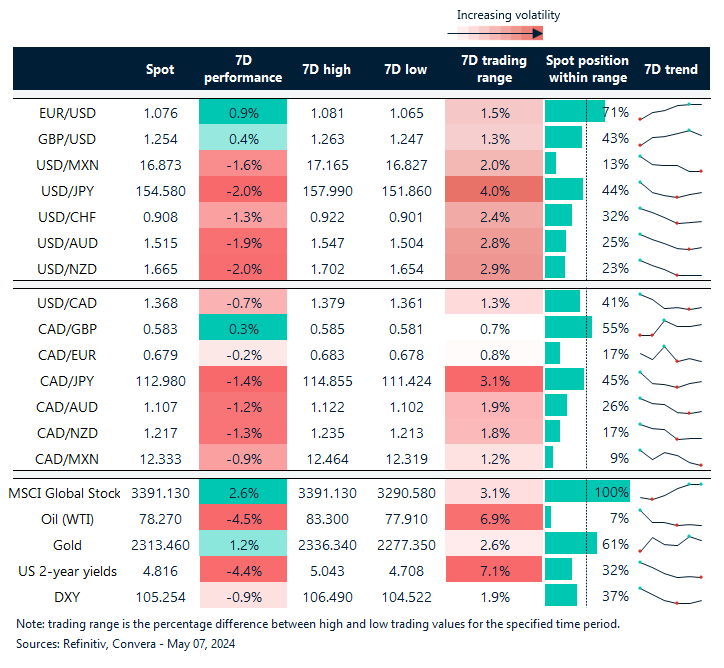Click the CAD/MXN 9% position bar
Viewport: 724px width, 668px height.
coord(549,457)
